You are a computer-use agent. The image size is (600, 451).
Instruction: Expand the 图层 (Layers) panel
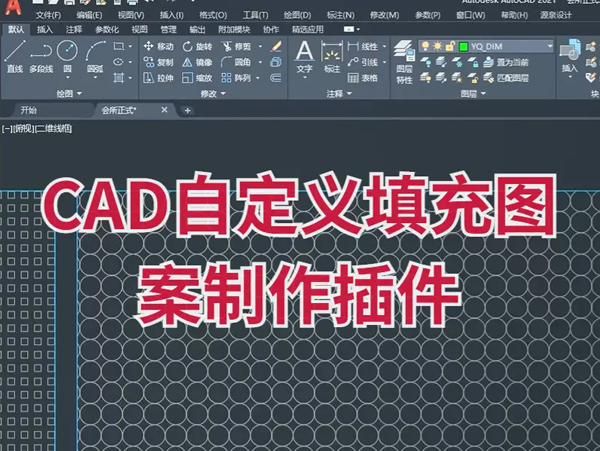[473, 93]
